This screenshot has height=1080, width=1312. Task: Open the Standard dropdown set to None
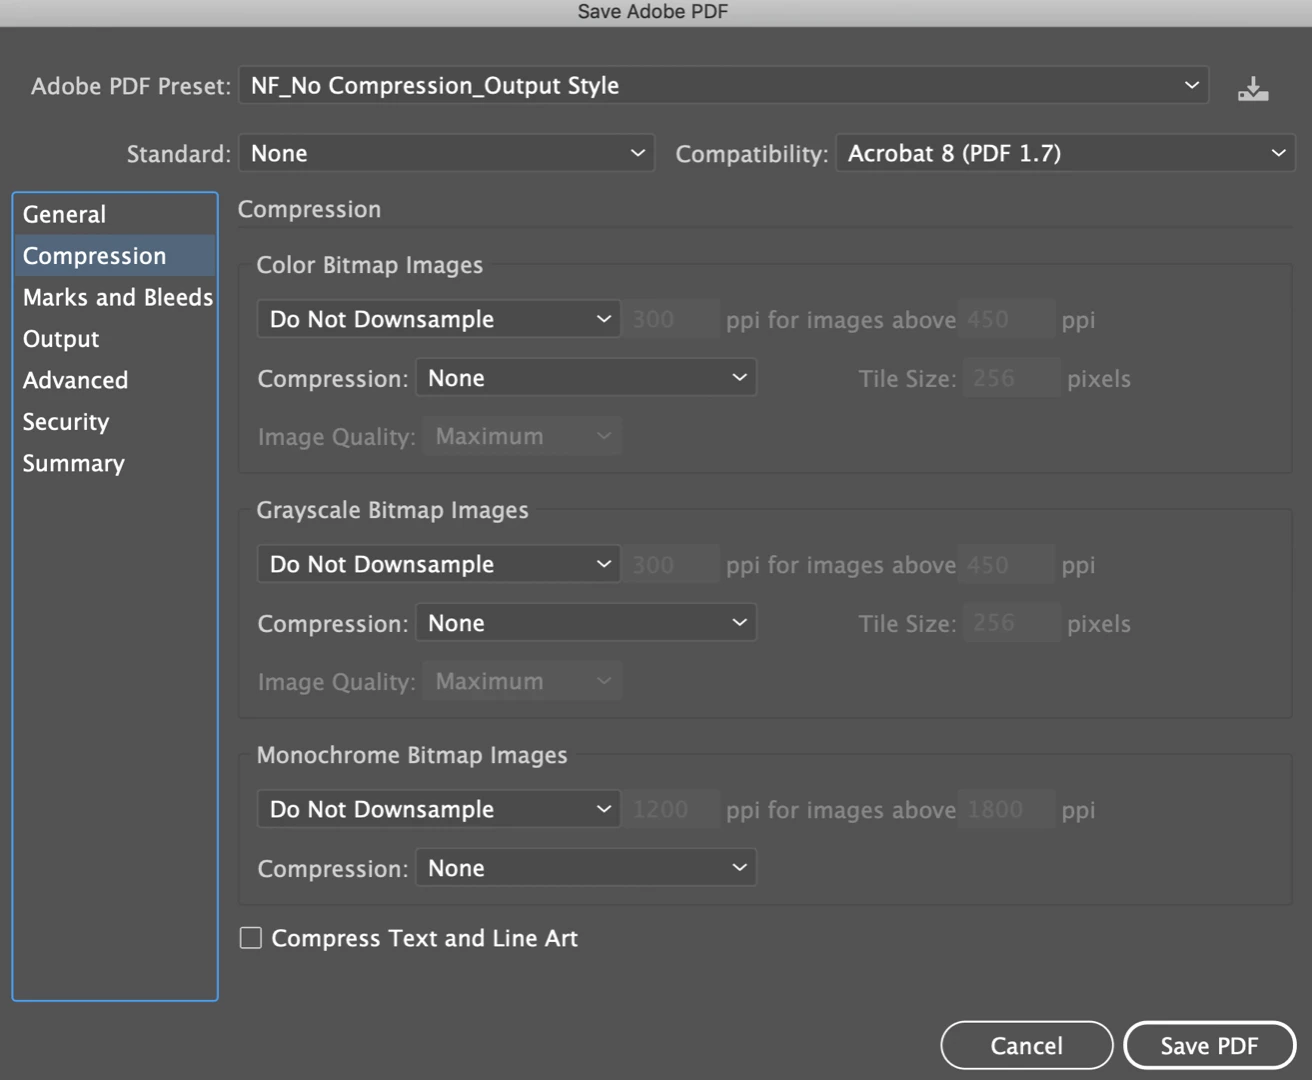click(446, 154)
